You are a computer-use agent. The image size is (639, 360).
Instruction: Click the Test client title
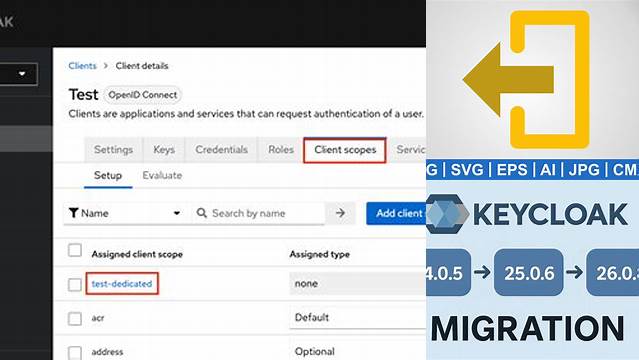(83, 95)
